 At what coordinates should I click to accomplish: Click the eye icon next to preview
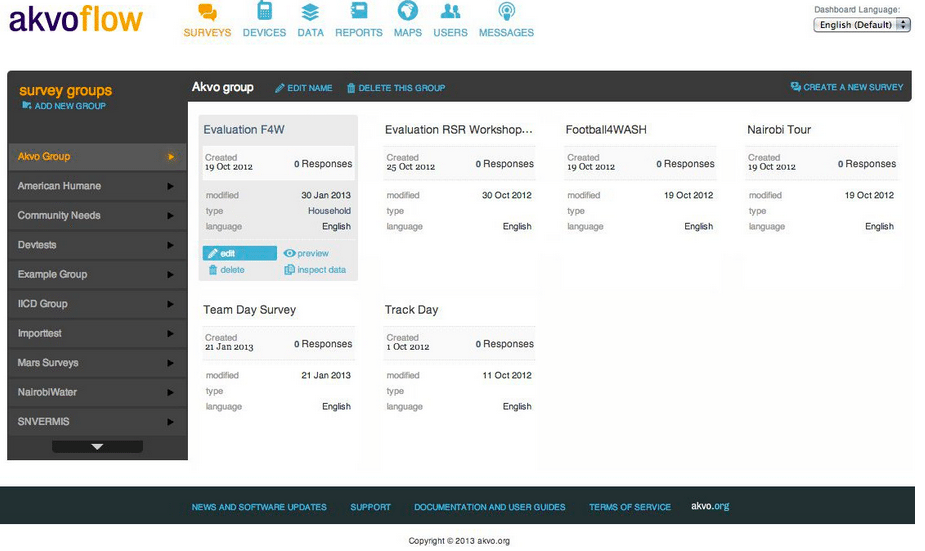[289, 253]
